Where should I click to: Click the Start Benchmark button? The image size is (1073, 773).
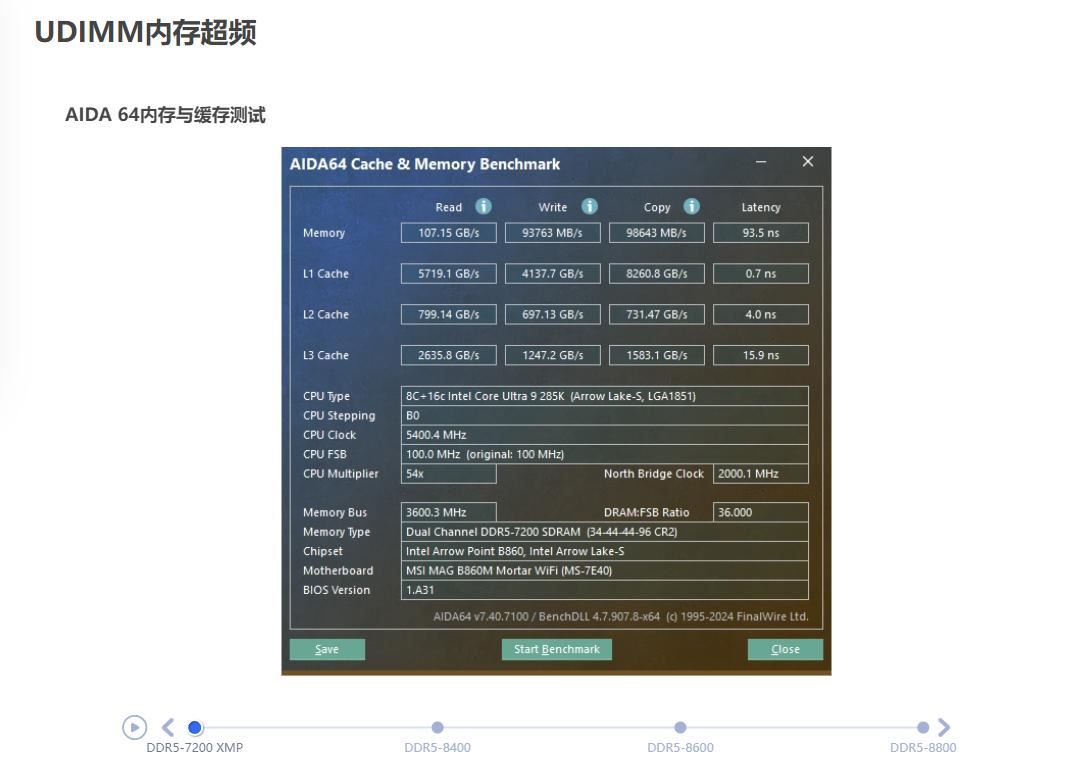(556, 649)
